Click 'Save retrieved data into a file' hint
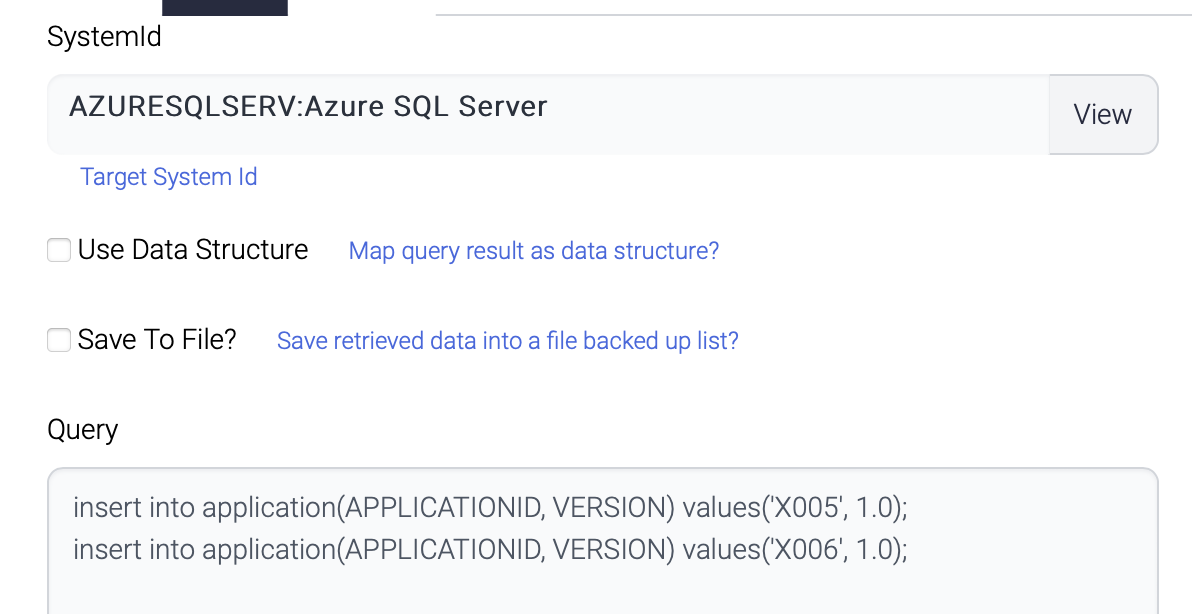 [507, 341]
